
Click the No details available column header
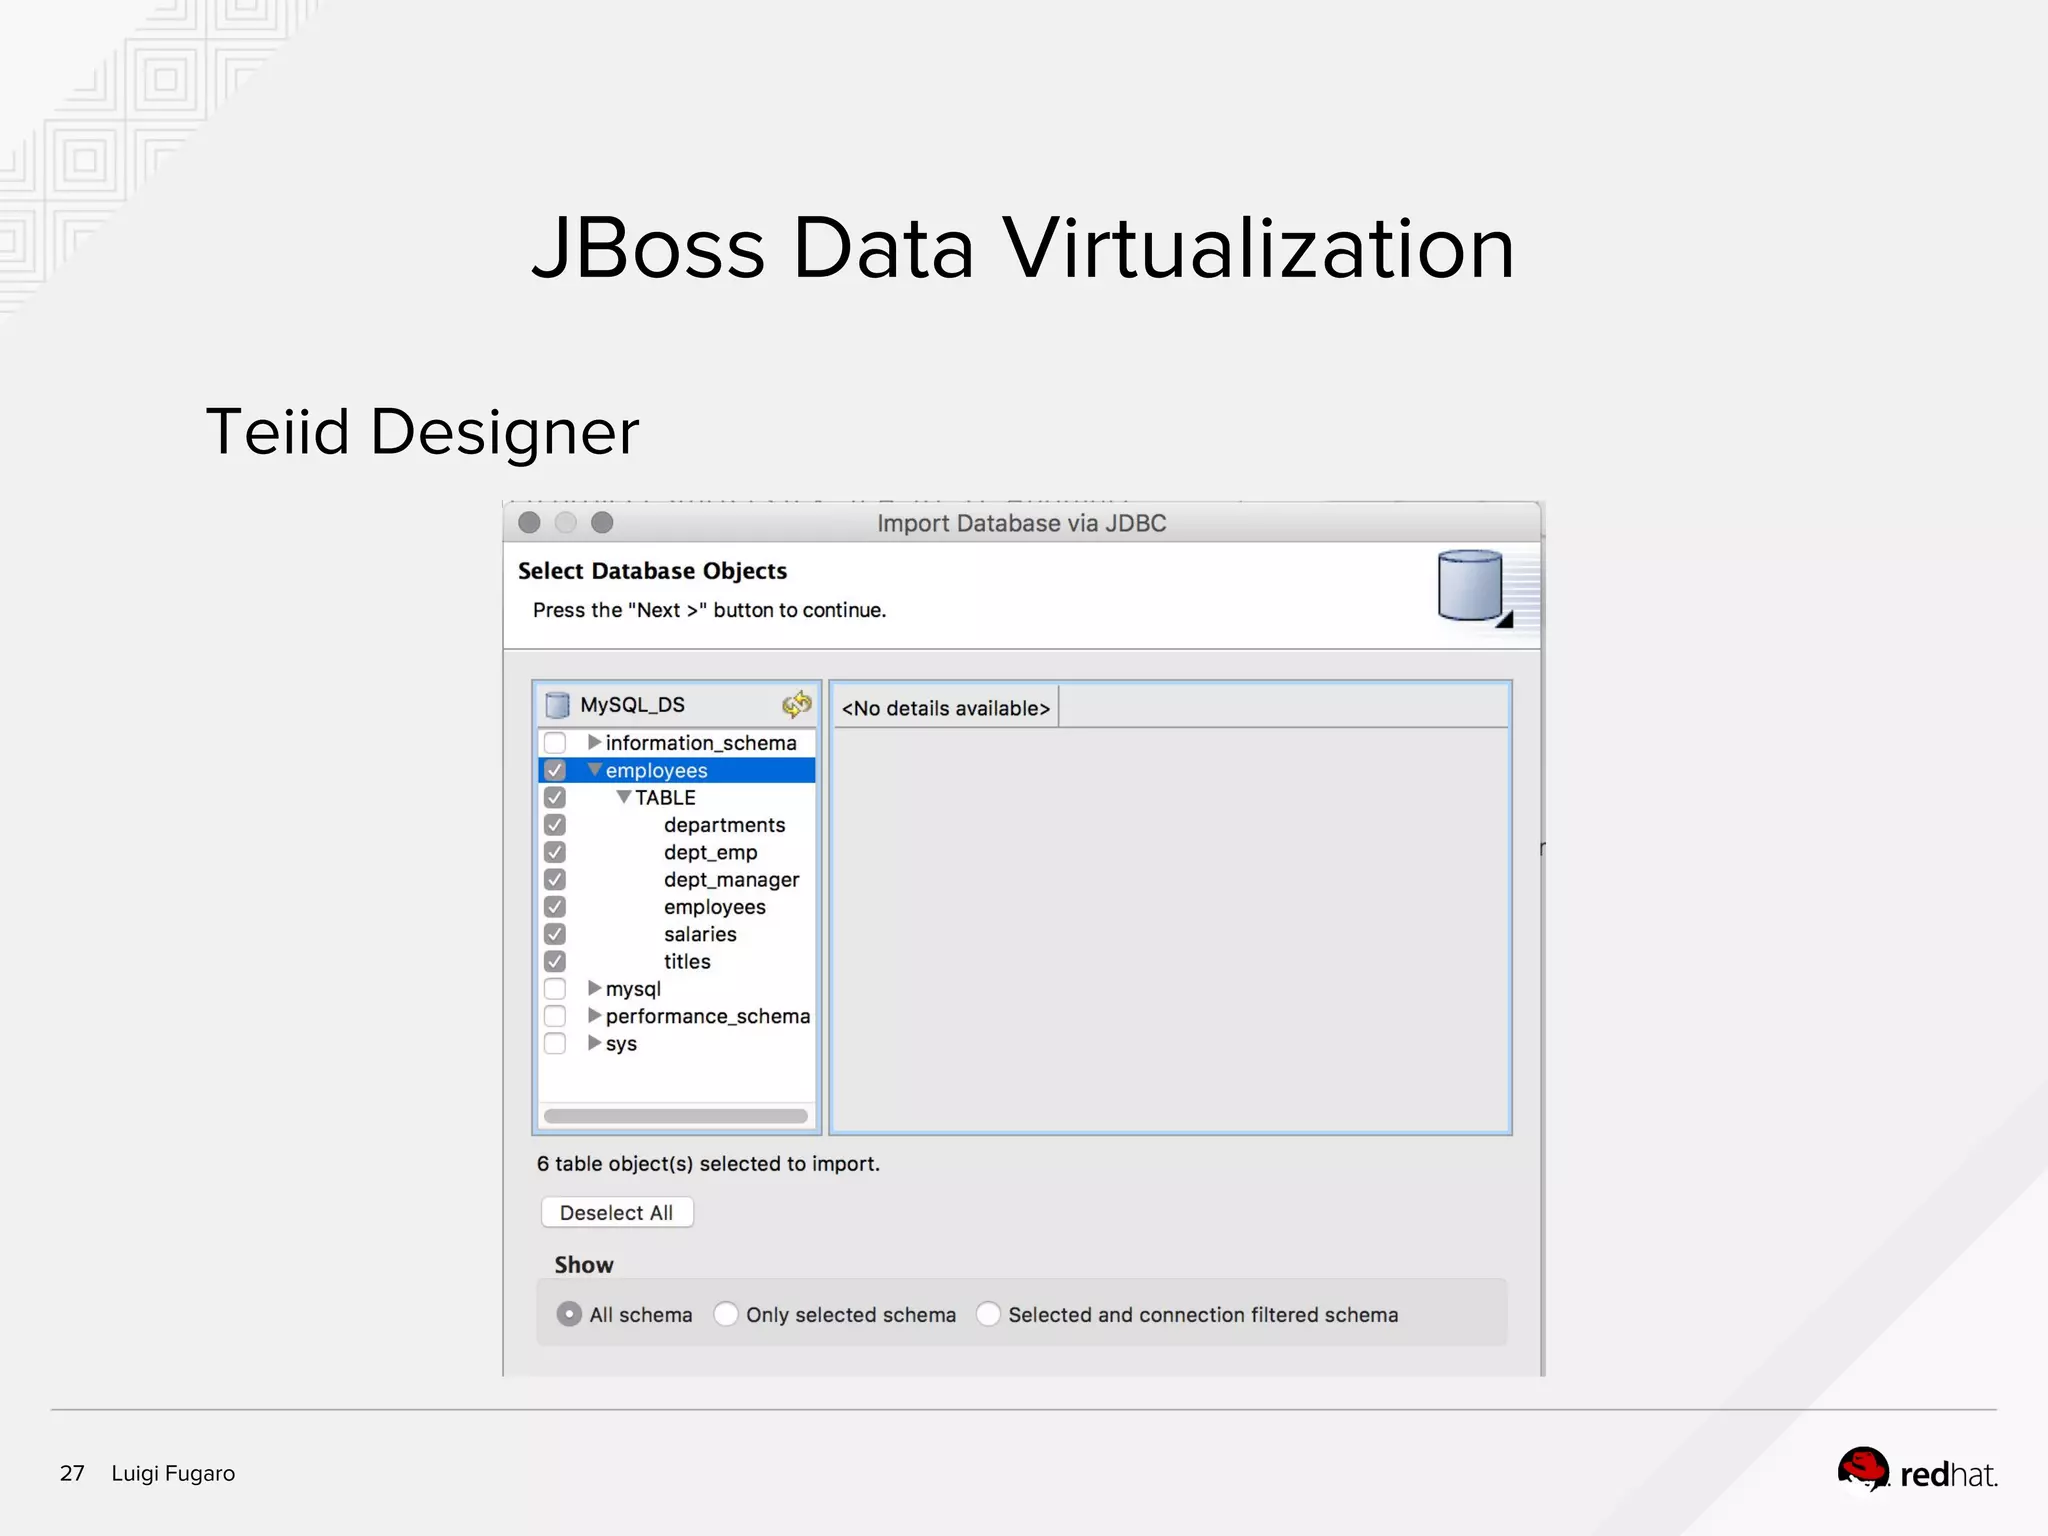click(946, 708)
